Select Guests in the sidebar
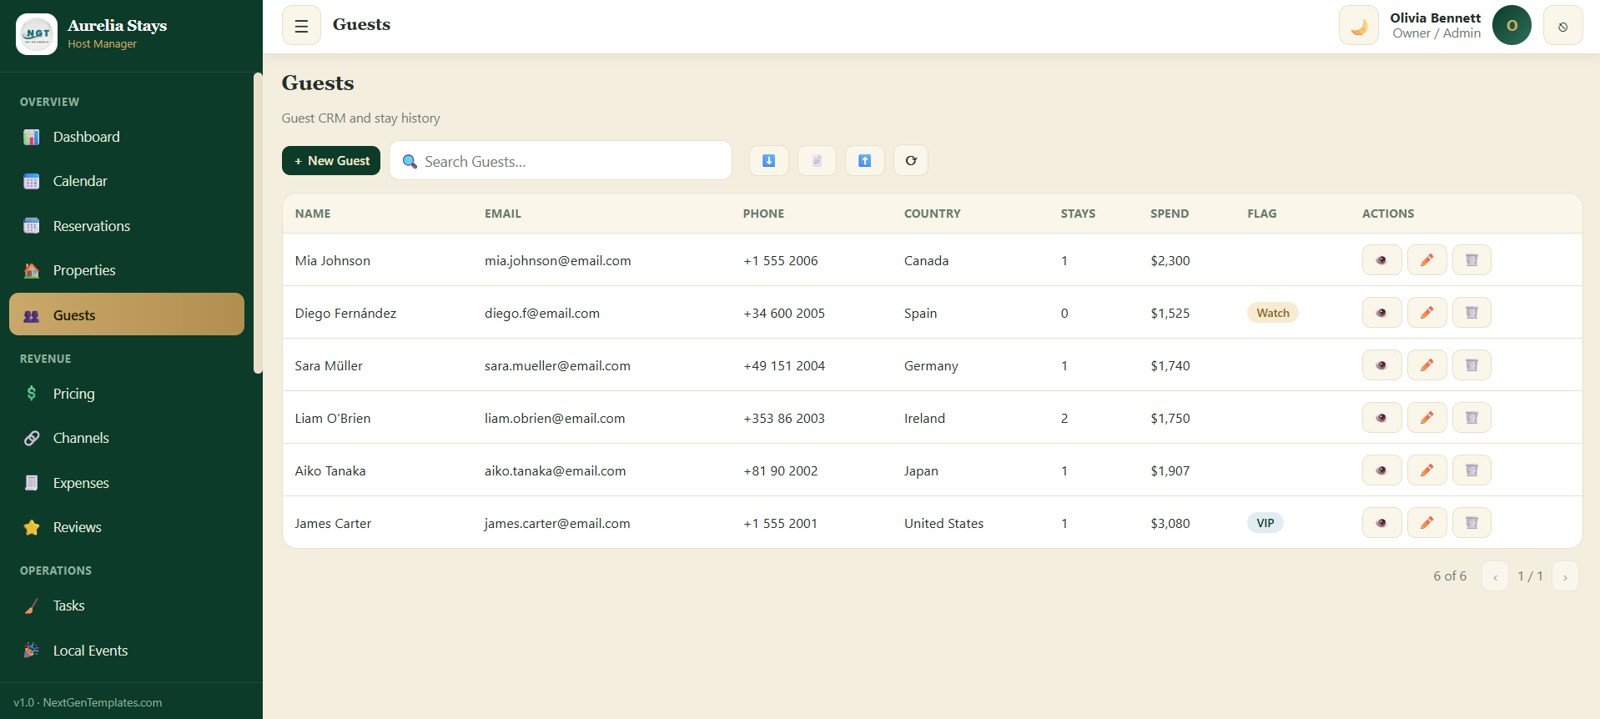1600x719 pixels. (126, 314)
